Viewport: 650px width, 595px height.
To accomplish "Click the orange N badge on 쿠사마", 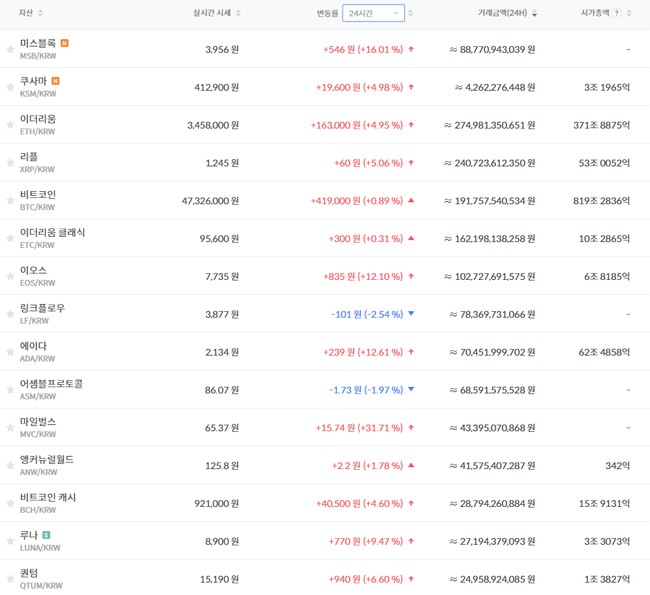I will coord(55,81).
